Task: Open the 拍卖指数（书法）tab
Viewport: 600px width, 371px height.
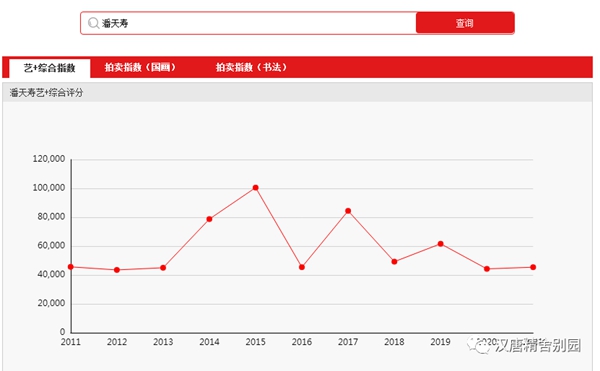Action: [x=251, y=67]
